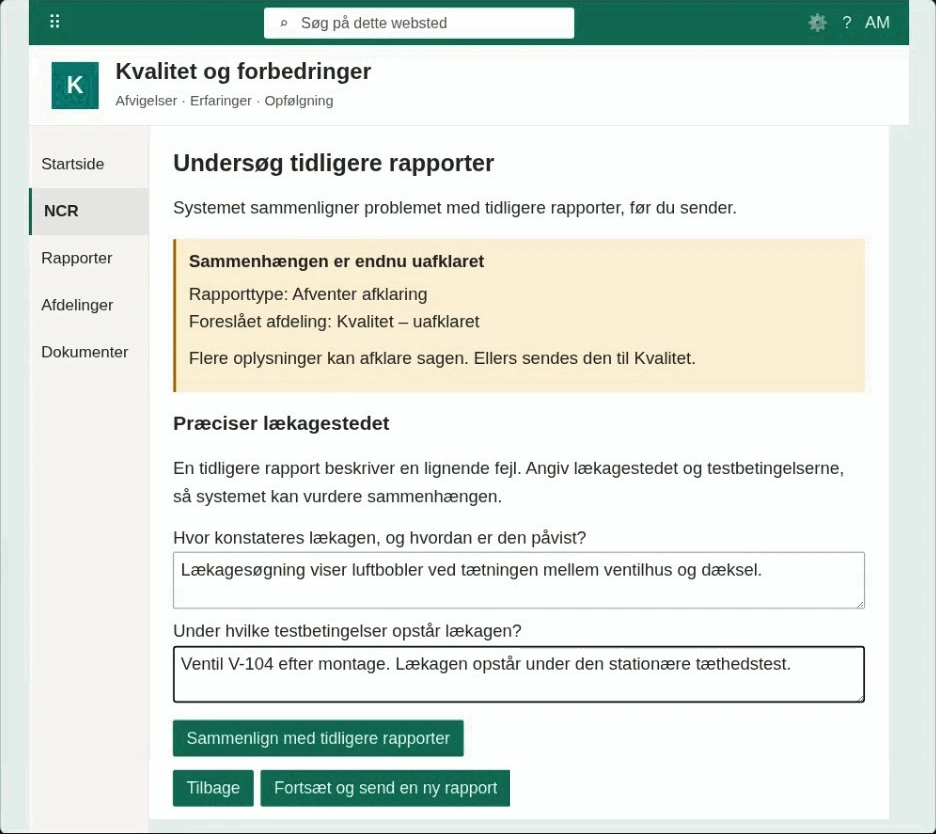
Task: Click the 'Undersøg tidligere rapporter' heading
Action: click(x=334, y=163)
